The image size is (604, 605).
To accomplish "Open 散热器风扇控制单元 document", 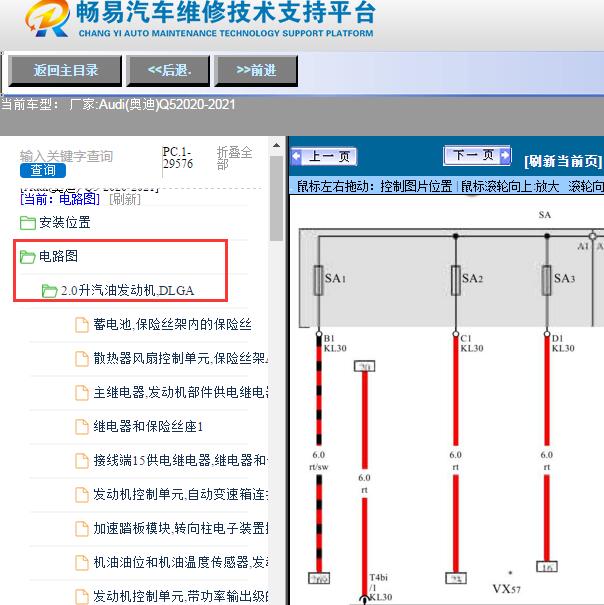I will click(x=181, y=358).
